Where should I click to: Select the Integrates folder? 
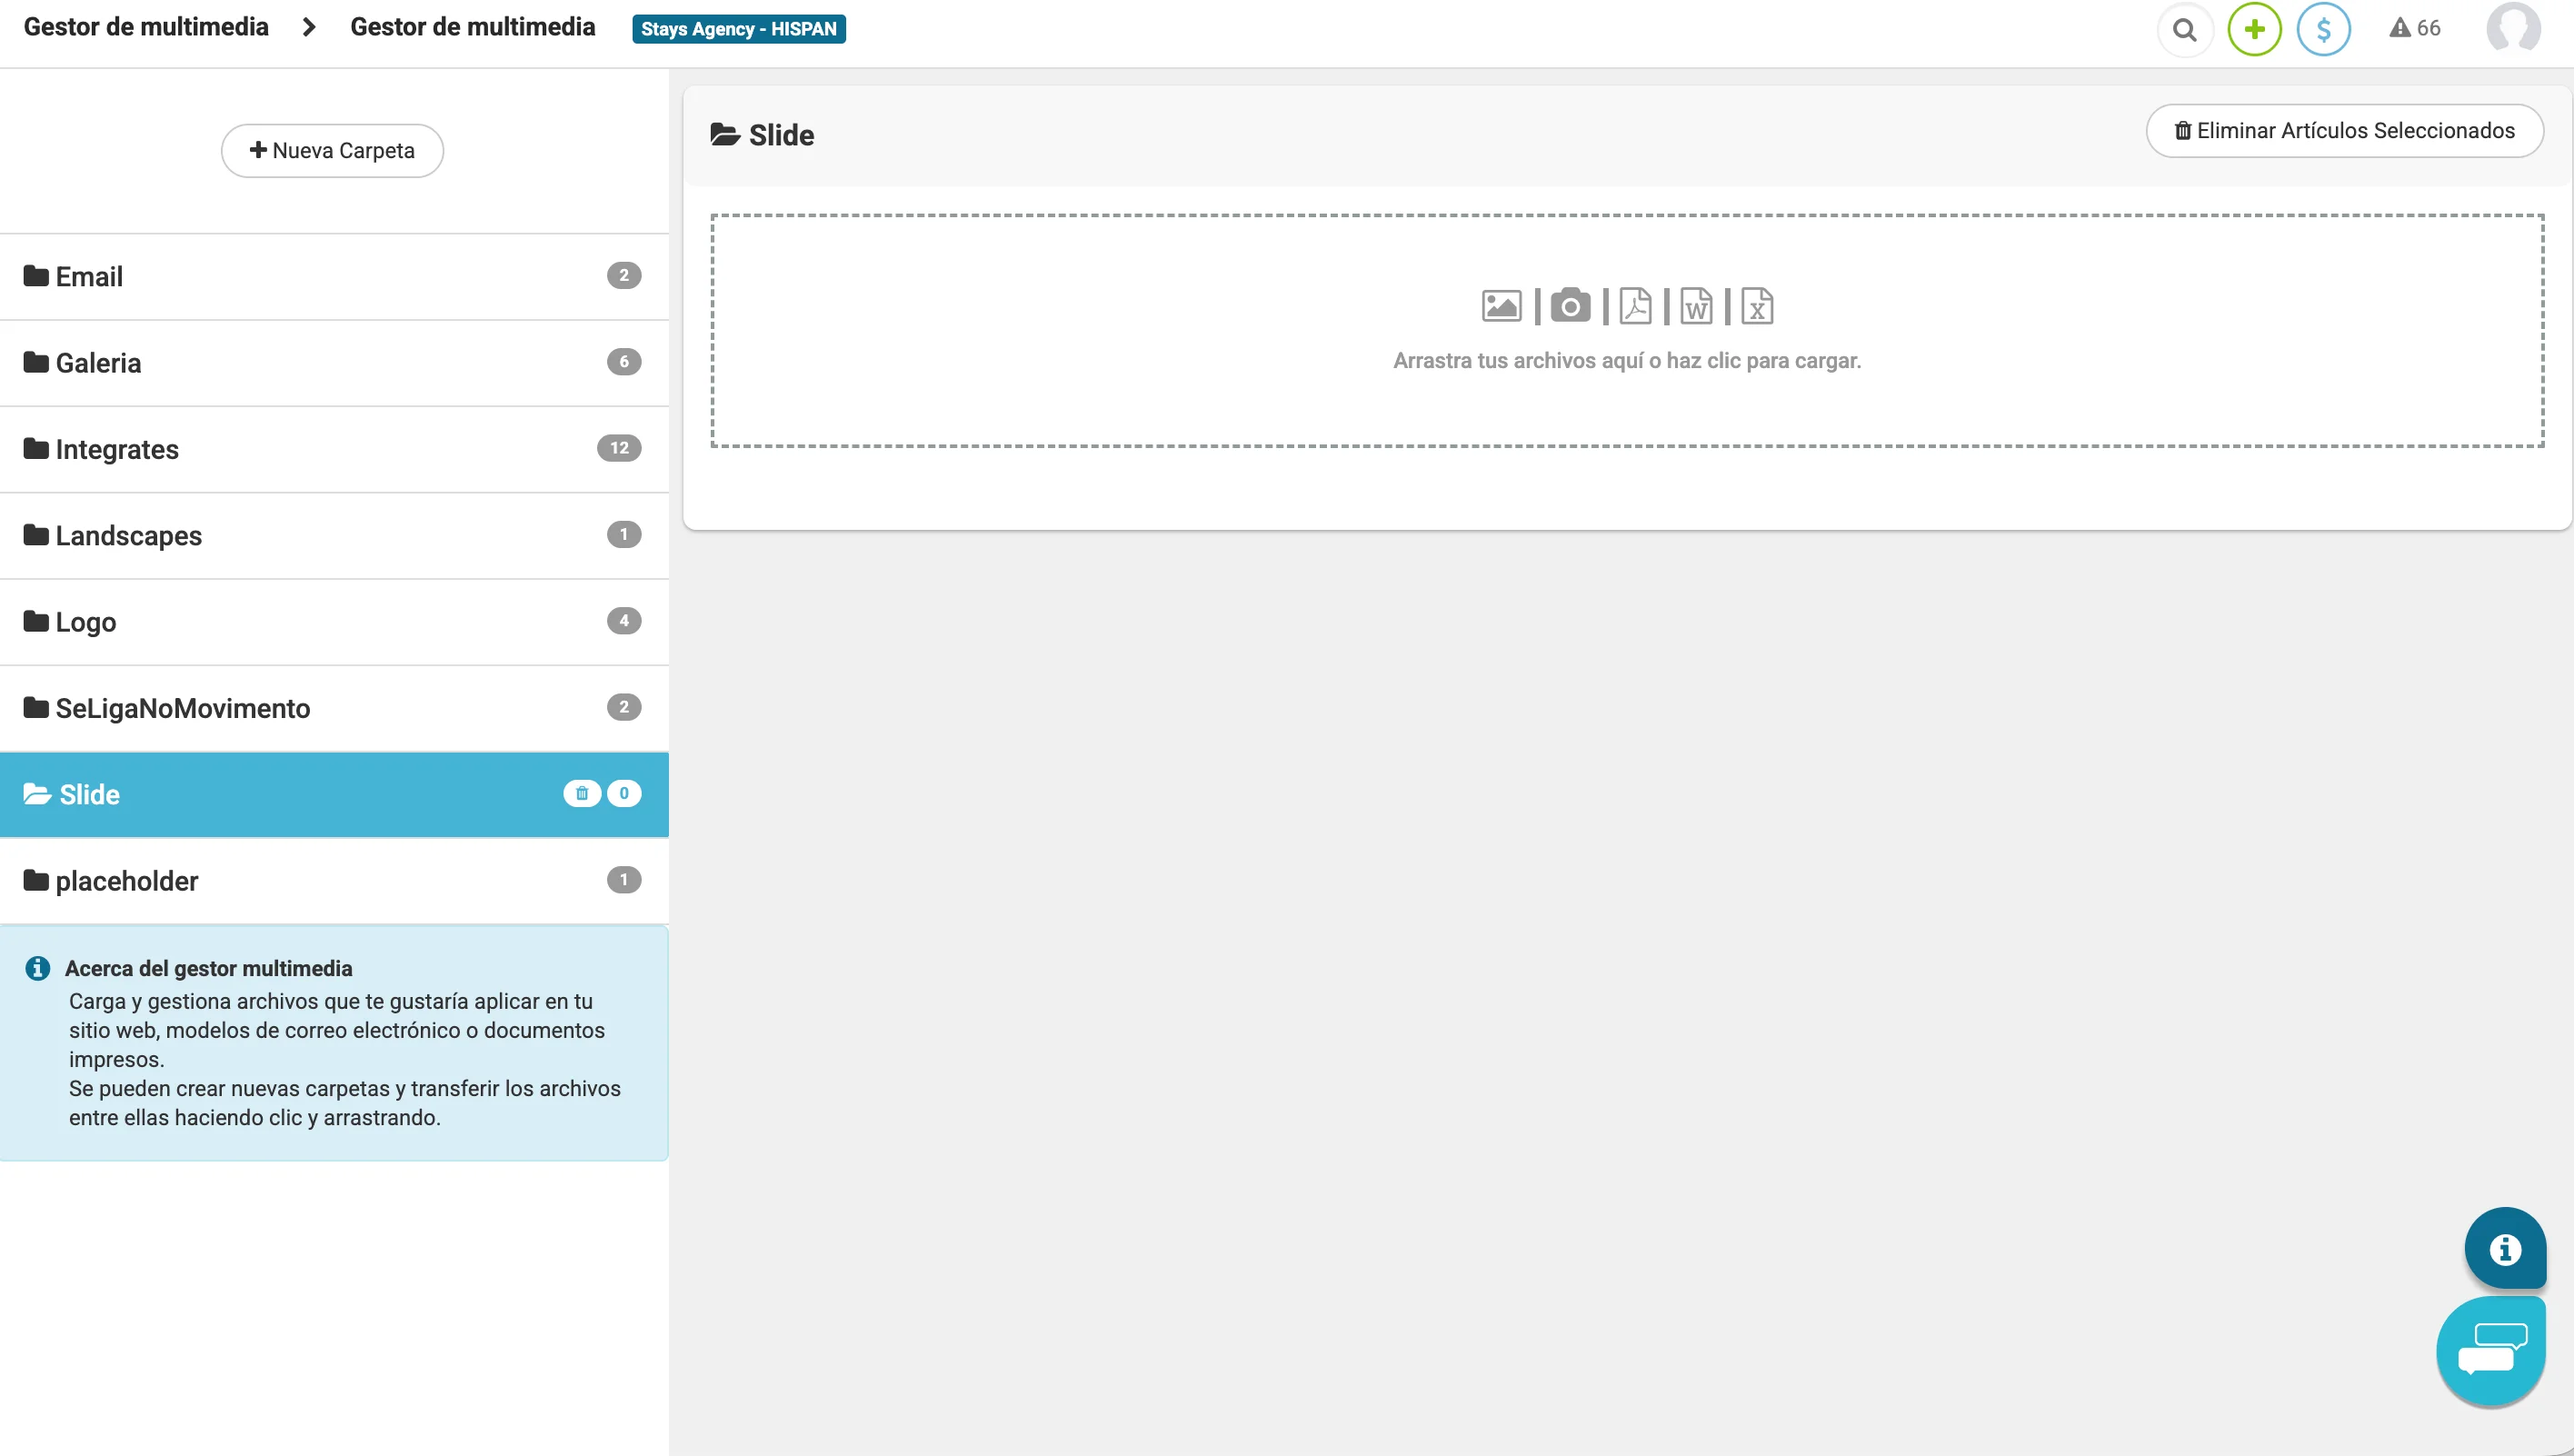[116, 450]
